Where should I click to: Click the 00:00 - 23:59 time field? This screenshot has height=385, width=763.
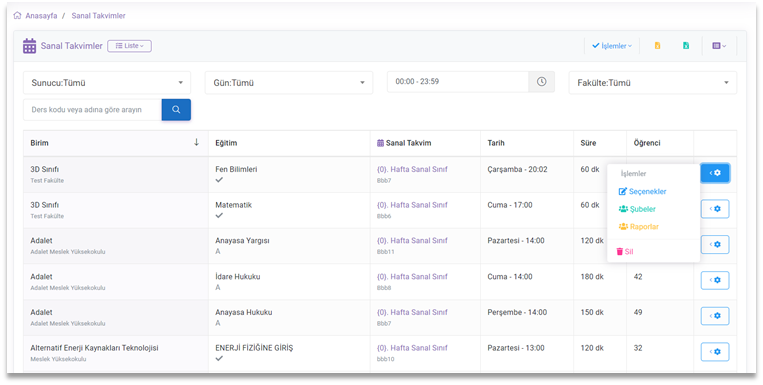coord(458,82)
